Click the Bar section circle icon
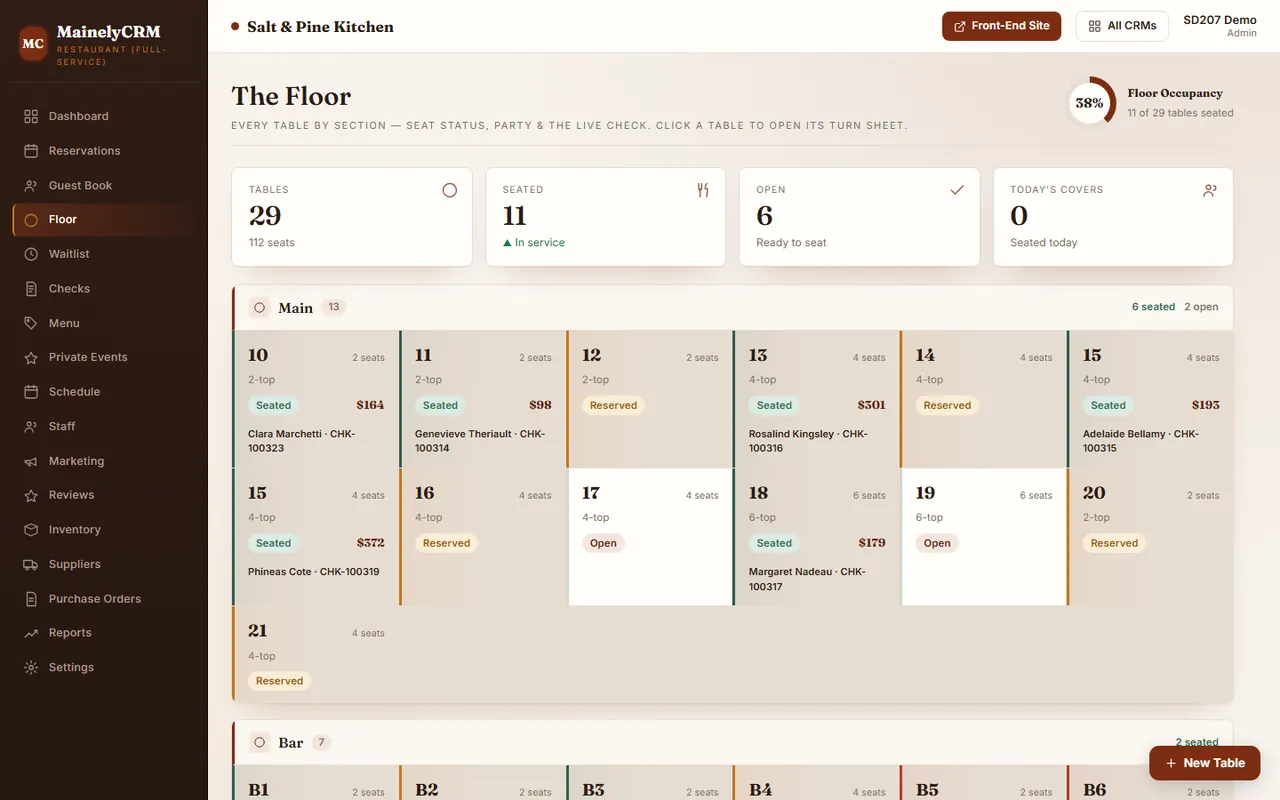Screen dimensions: 1280x800 point(259,743)
